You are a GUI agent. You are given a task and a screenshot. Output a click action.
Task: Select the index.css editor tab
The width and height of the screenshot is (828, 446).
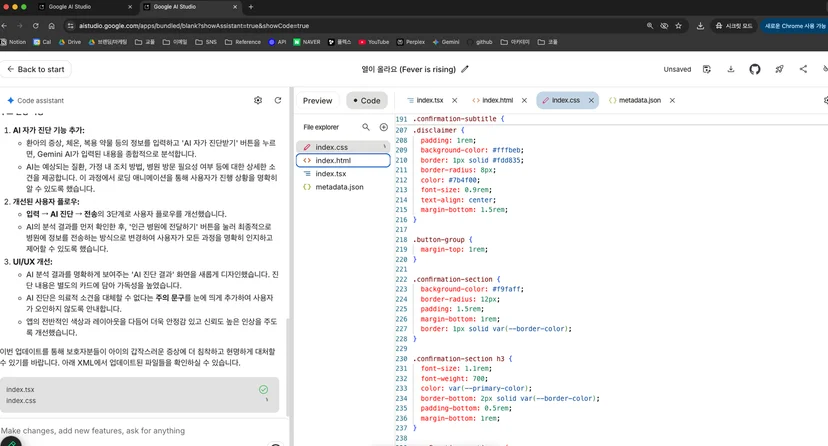pyautogui.click(x=565, y=100)
